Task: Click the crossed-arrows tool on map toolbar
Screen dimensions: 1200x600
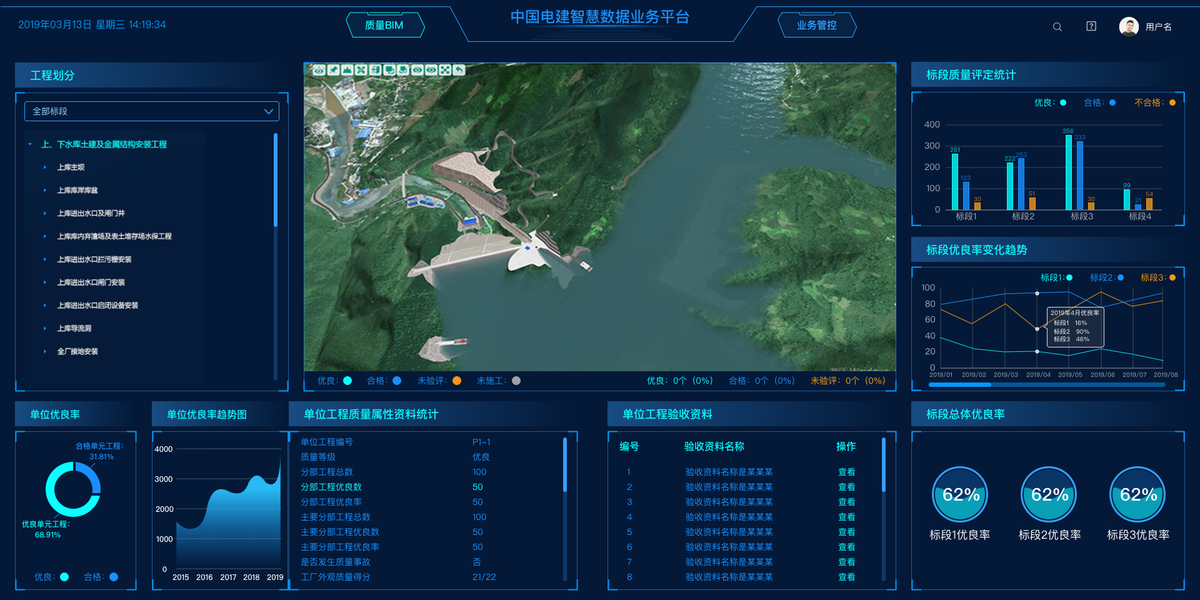Action: pos(361,70)
